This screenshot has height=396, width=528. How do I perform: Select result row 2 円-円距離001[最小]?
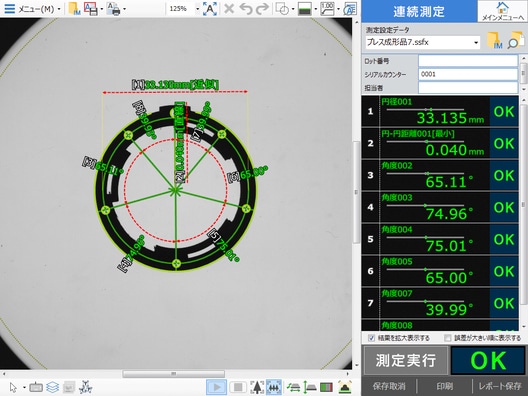440,143
